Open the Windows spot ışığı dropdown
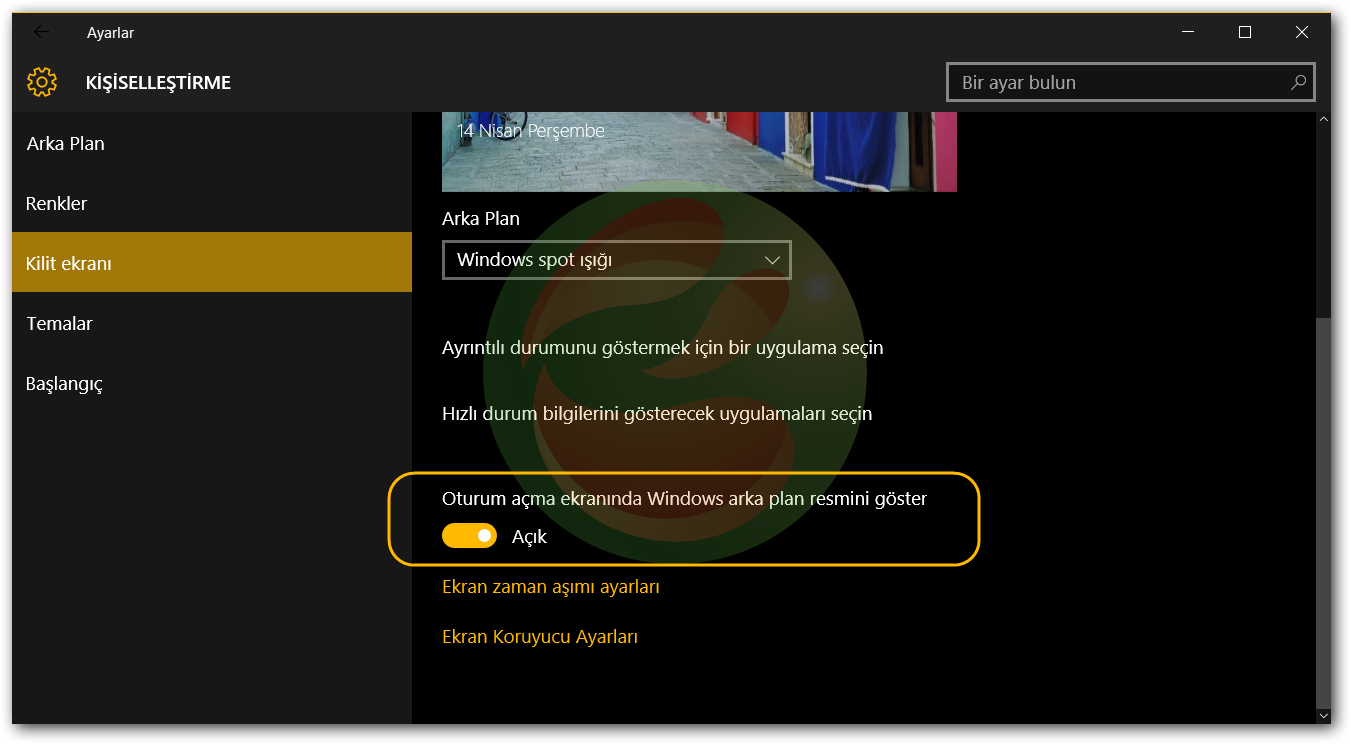 pyautogui.click(x=616, y=260)
